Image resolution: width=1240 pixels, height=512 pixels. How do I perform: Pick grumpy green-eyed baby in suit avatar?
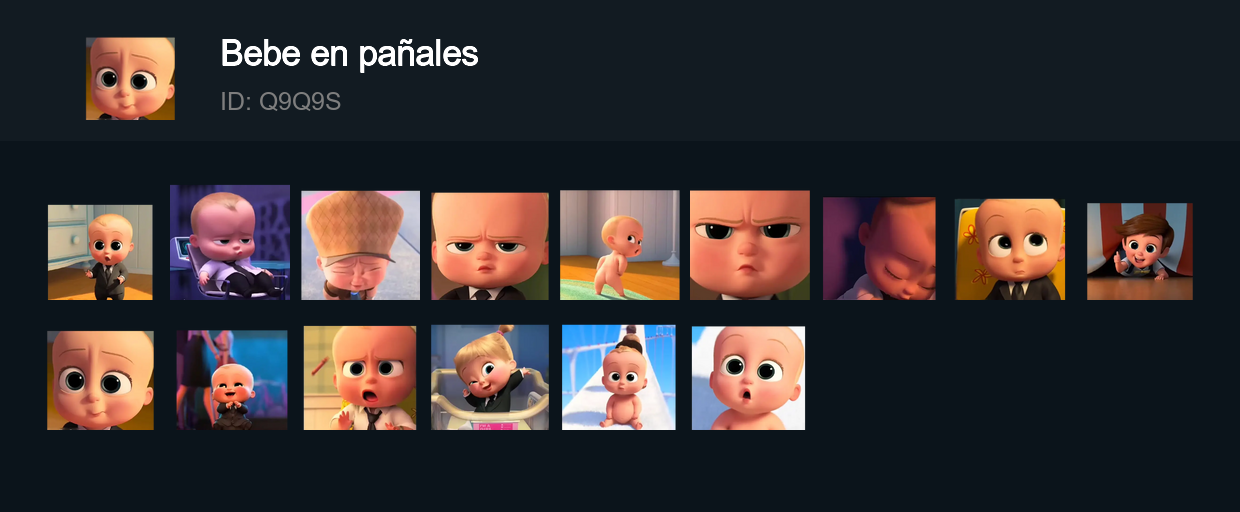(x=490, y=246)
